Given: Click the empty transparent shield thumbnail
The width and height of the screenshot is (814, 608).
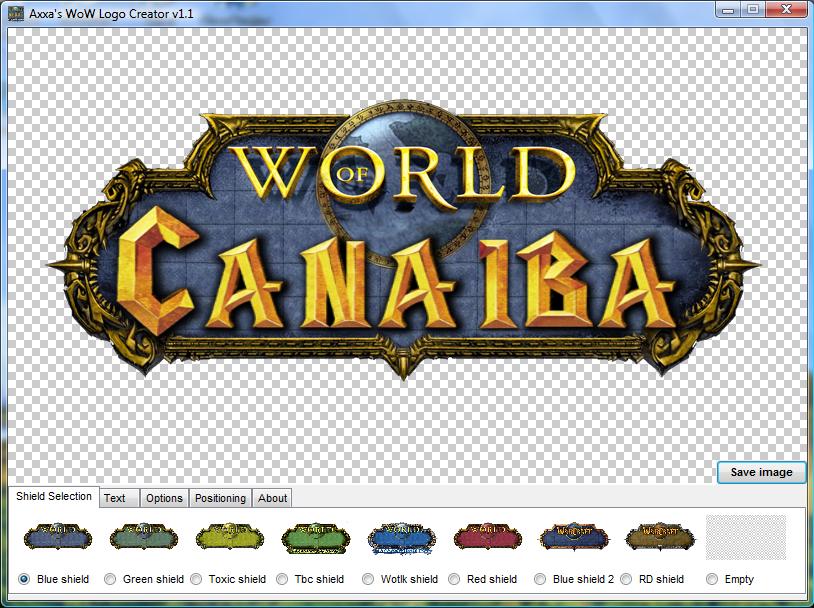Looking at the screenshot, I should [746, 537].
